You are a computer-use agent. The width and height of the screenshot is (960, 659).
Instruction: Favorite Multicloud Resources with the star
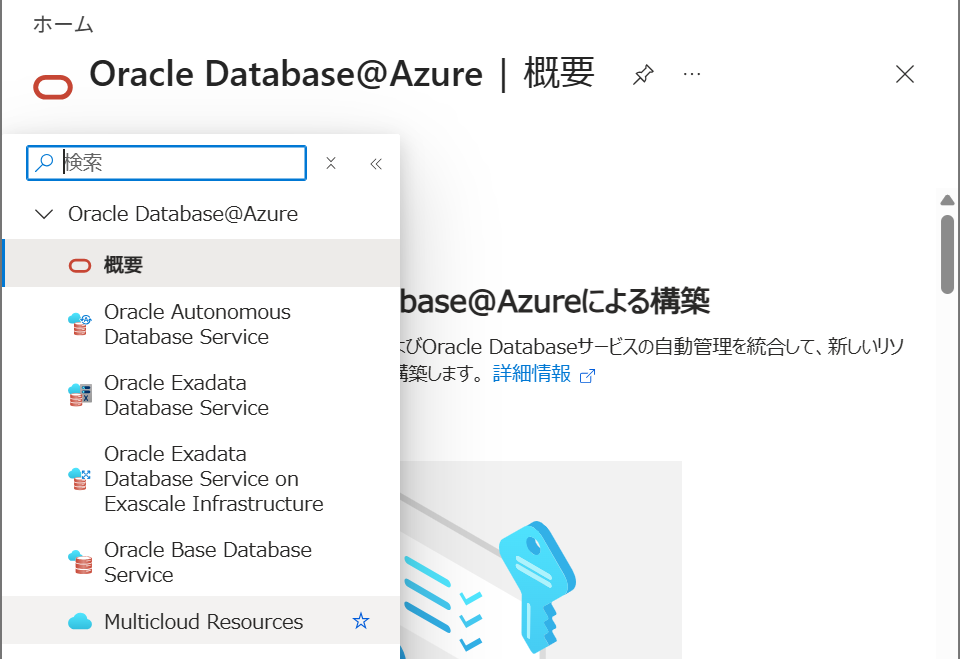(361, 621)
